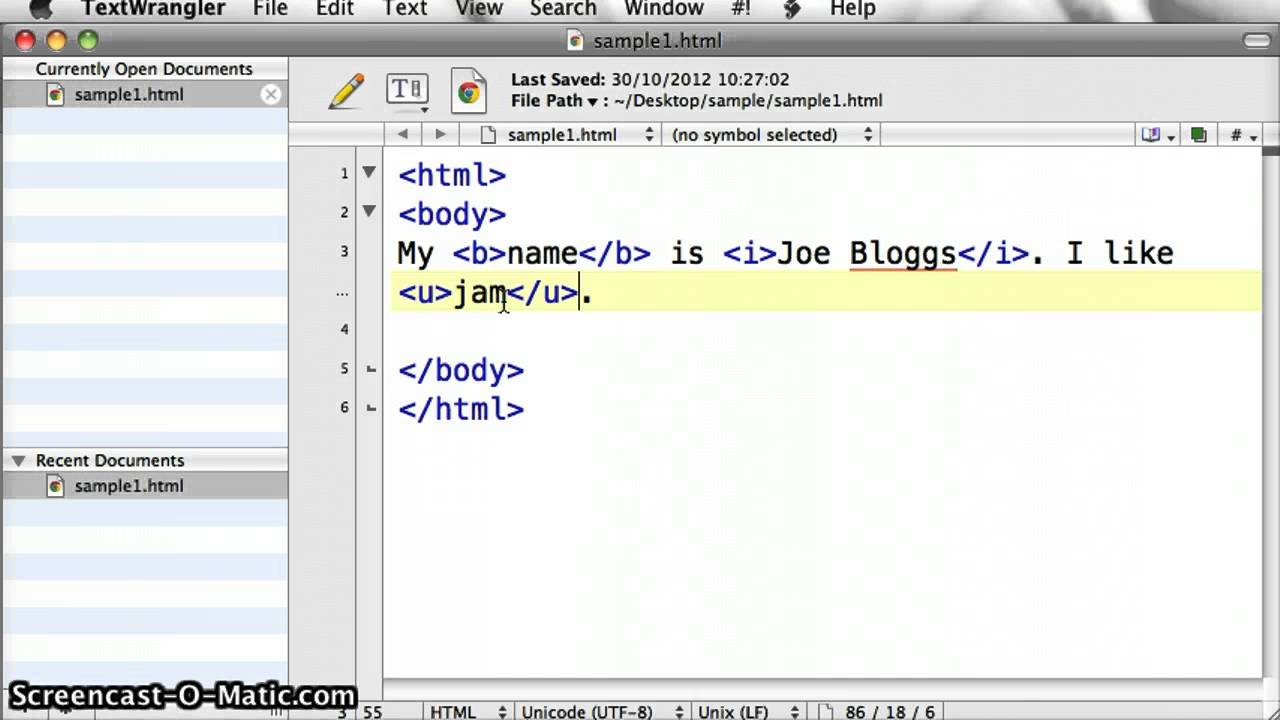Click the underlined word "Bloggs" in the editor
Screen dimensions: 1280x720
pos(903,253)
